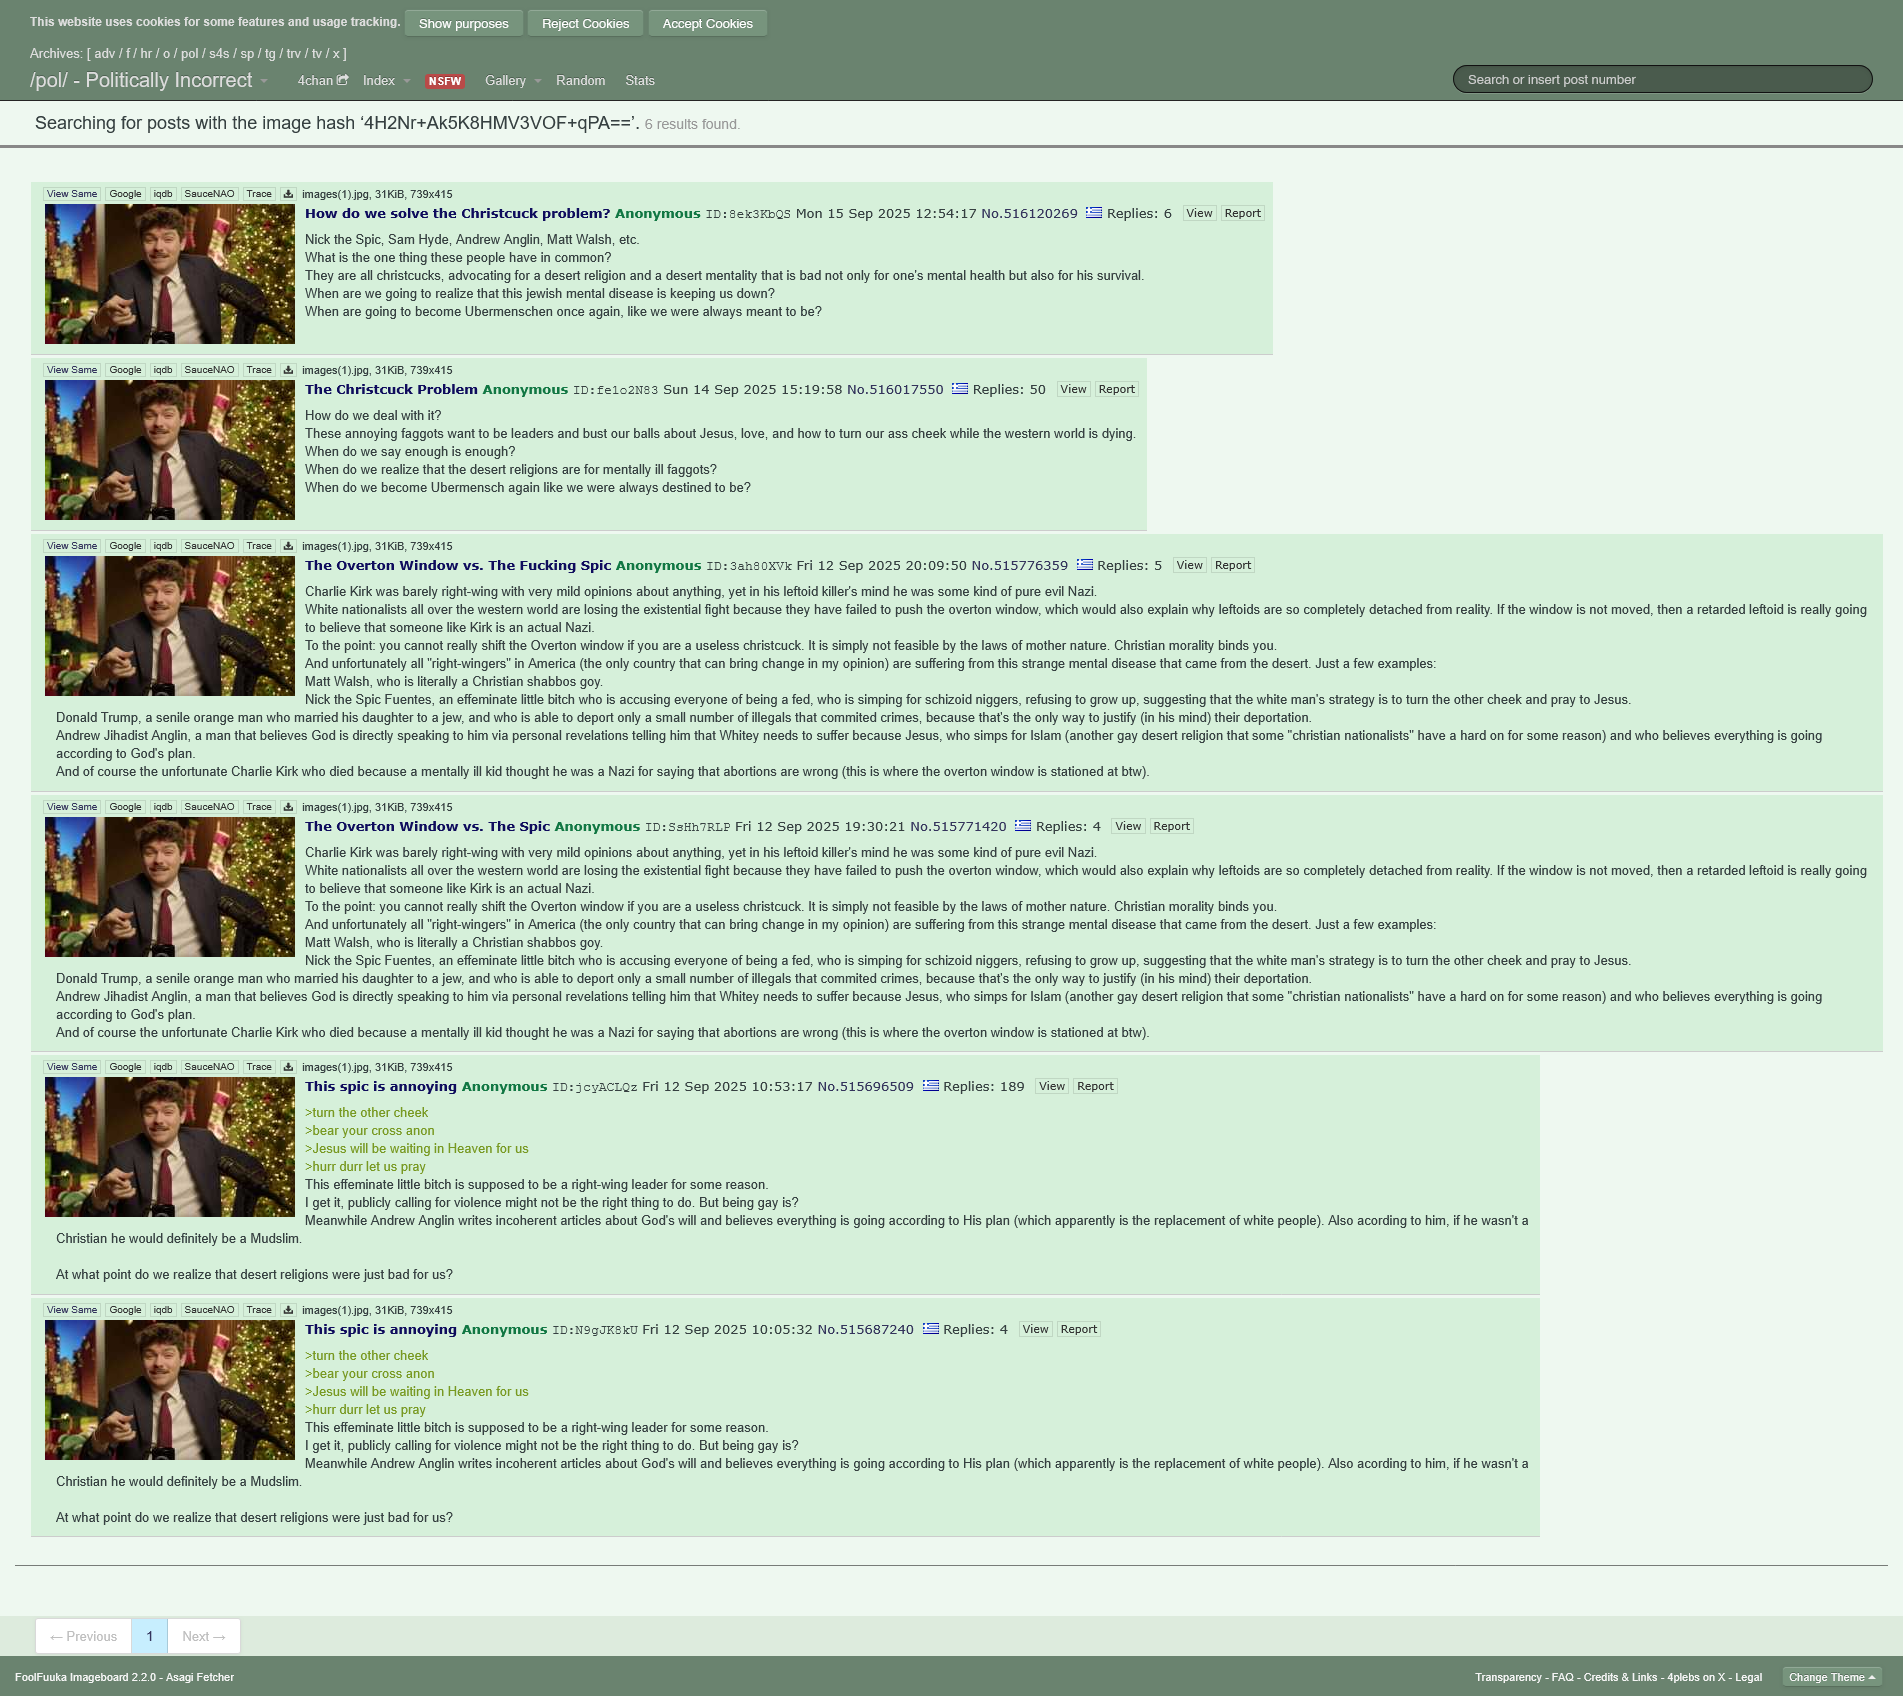Open the 4plebs on X link

pos(1696,1677)
